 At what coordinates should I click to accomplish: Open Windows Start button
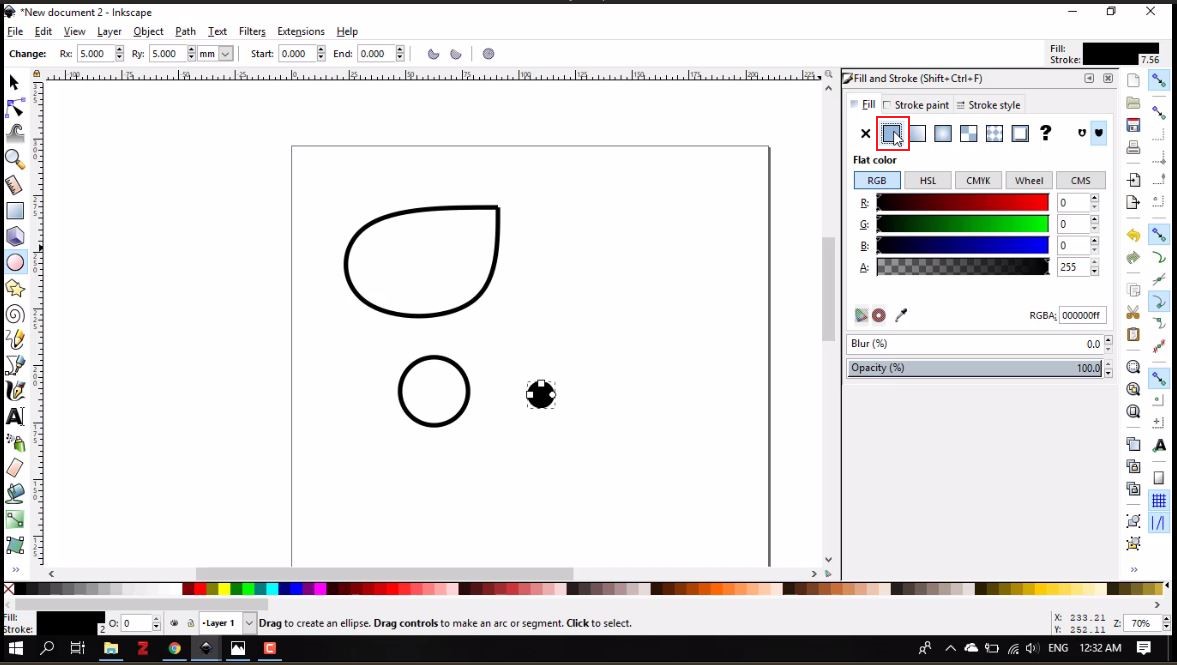[15, 648]
